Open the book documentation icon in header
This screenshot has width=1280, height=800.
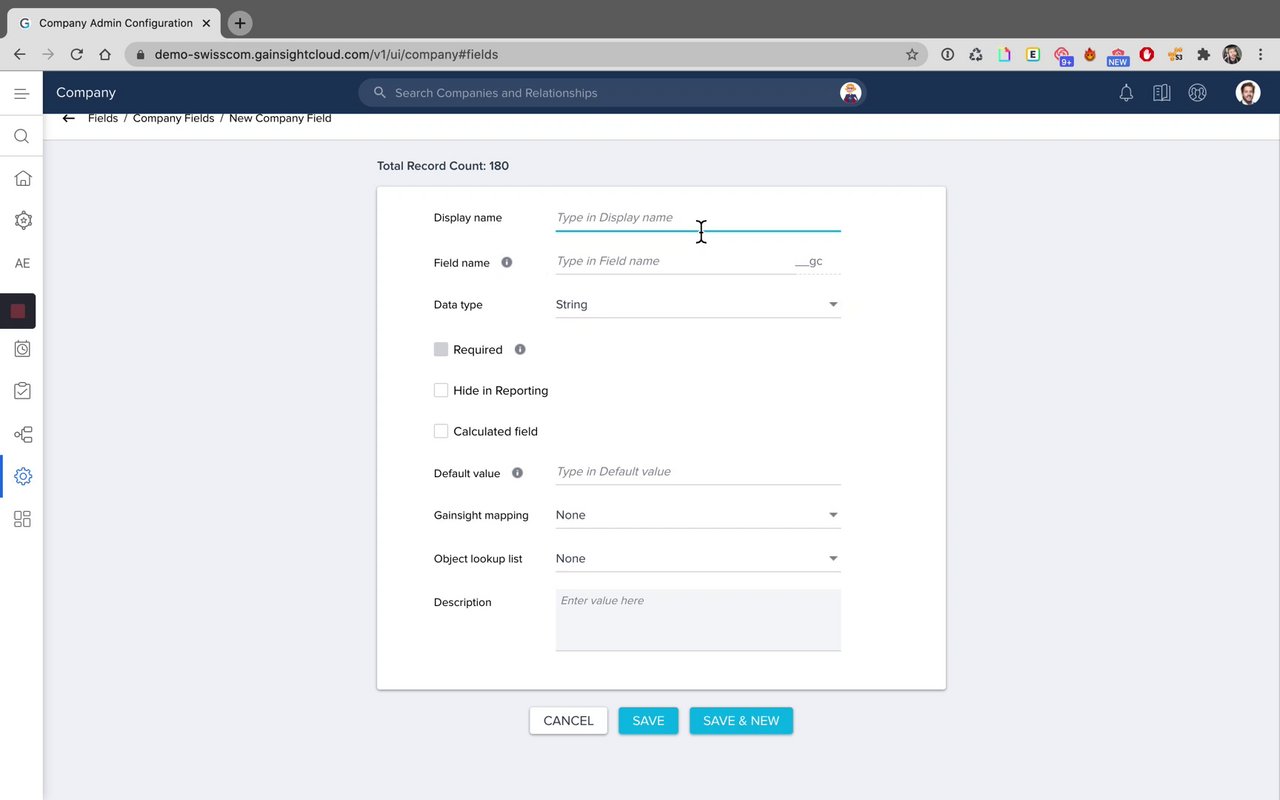pyautogui.click(x=1161, y=93)
